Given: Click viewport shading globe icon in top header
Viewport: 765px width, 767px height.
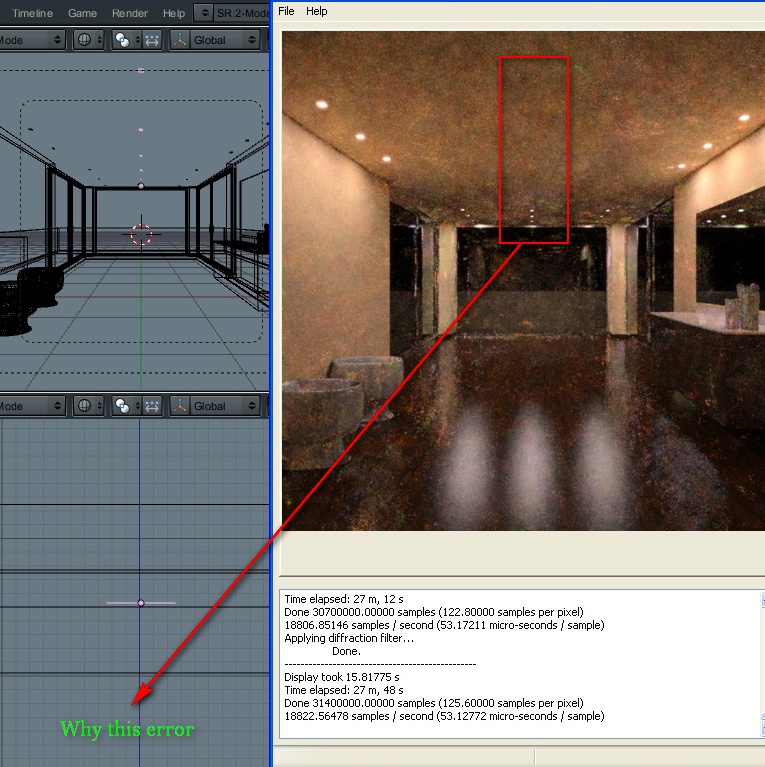Looking at the screenshot, I should (88, 40).
